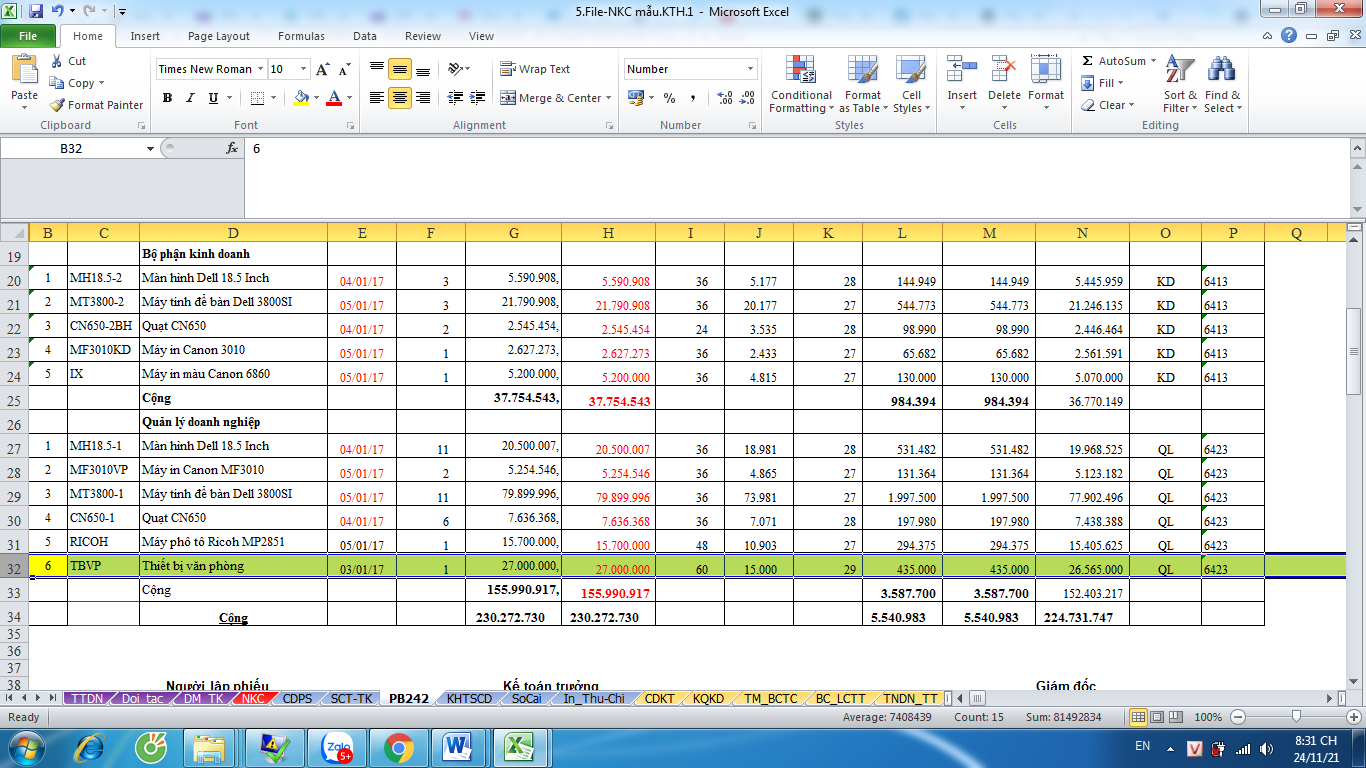Toggle Wrap Text for the cell
The width and height of the screenshot is (1366, 768).
[x=535, y=69]
